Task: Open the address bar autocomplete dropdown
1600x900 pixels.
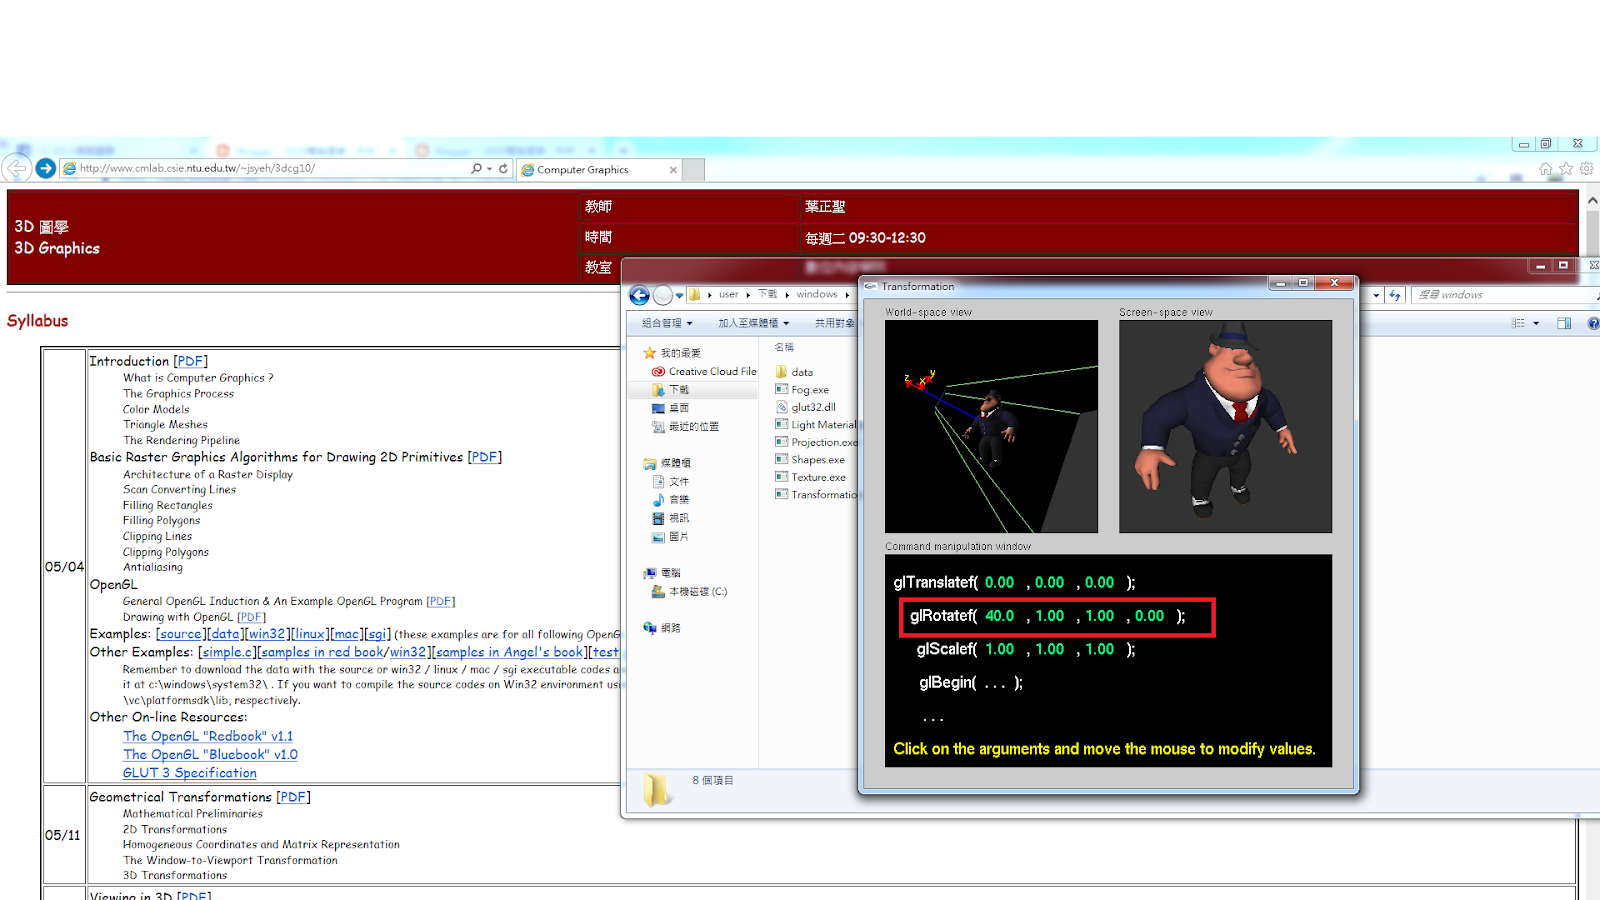Action: (x=489, y=169)
